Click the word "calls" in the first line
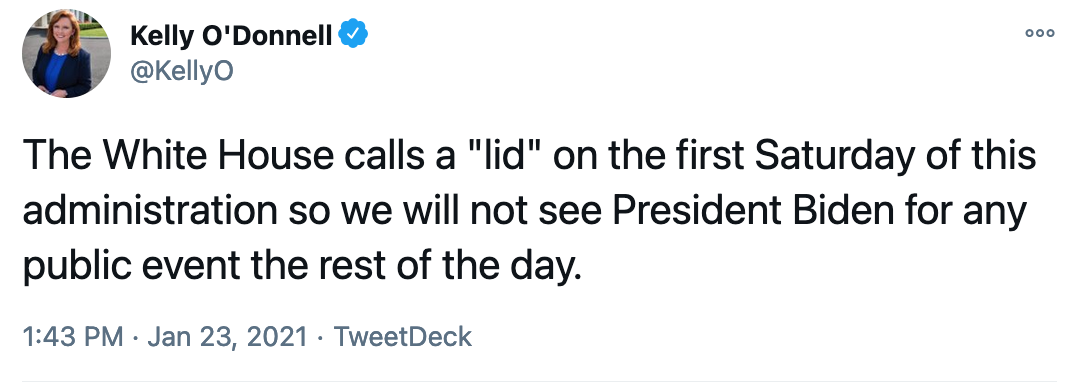Screen dimensions: 1066x382 (x=387, y=156)
